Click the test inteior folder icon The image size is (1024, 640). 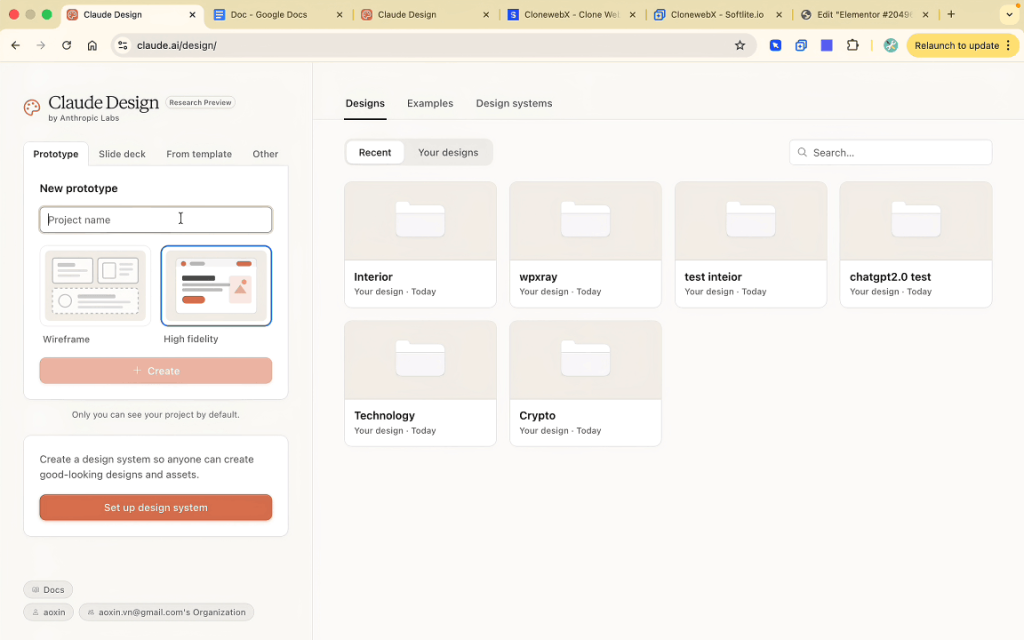pos(750,219)
